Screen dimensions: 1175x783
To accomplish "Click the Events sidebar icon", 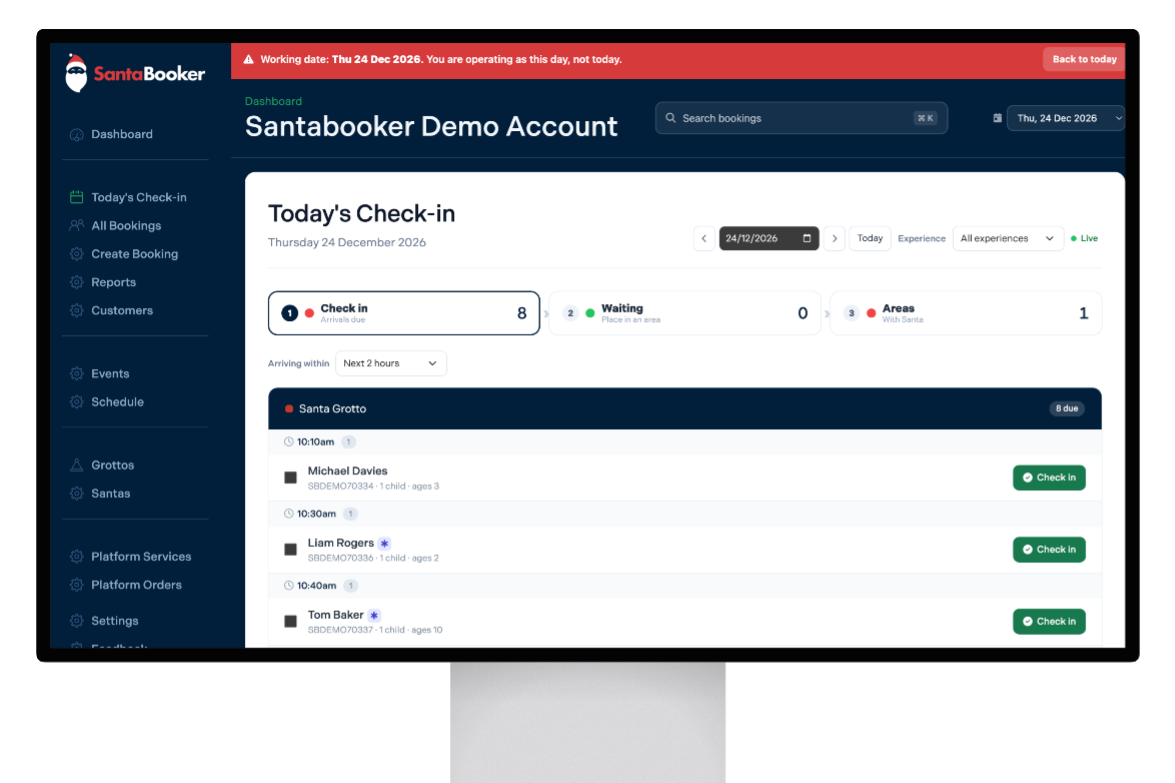I will point(76,374).
